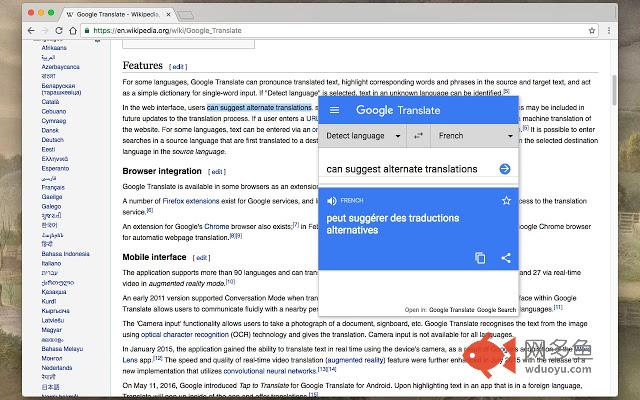Click the page vertical scrollbar thumb
The image size is (640, 400).
click(614, 90)
